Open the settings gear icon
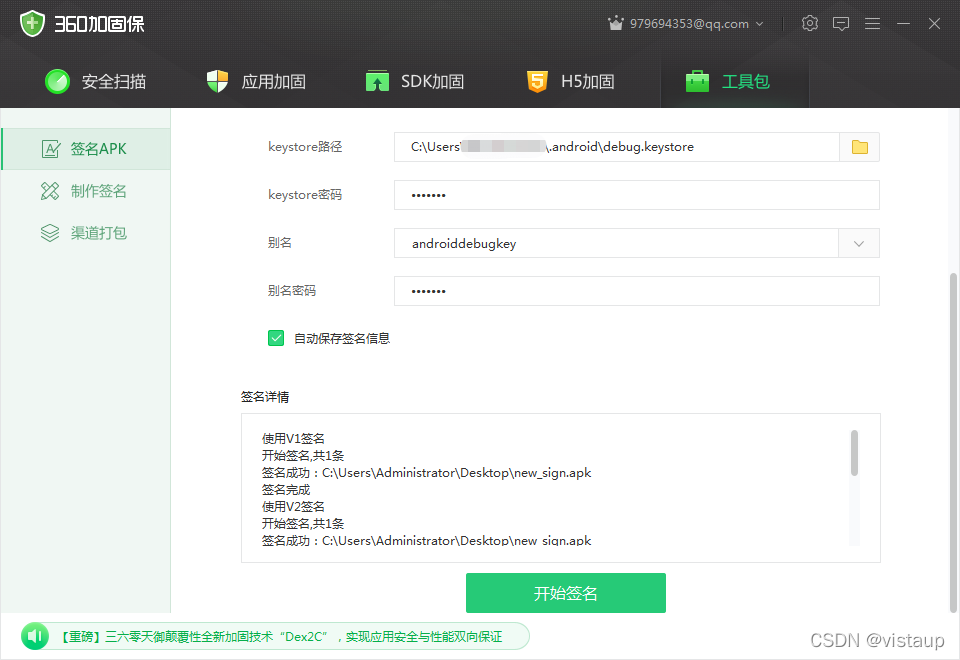Image resolution: width=960 pixels, height=660 pixels. coord(809,23)
